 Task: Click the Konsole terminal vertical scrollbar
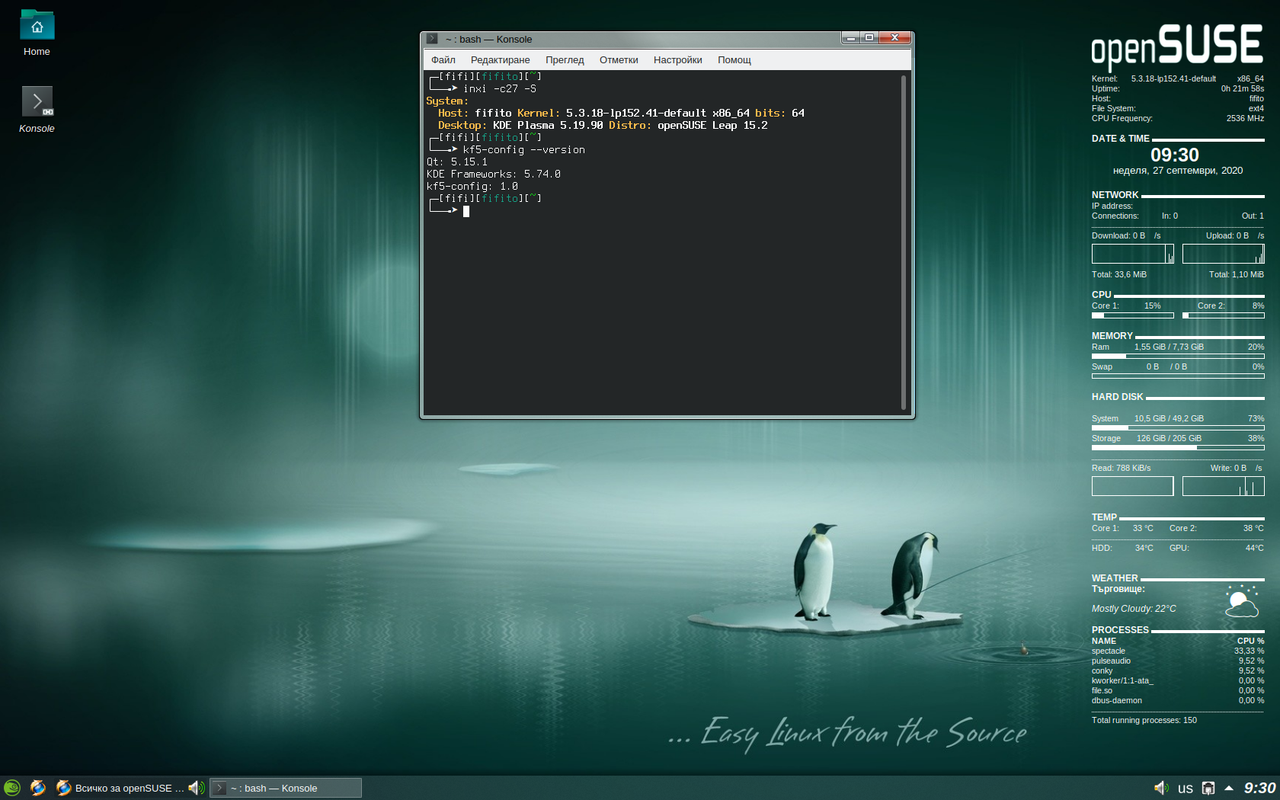[904, 242]
